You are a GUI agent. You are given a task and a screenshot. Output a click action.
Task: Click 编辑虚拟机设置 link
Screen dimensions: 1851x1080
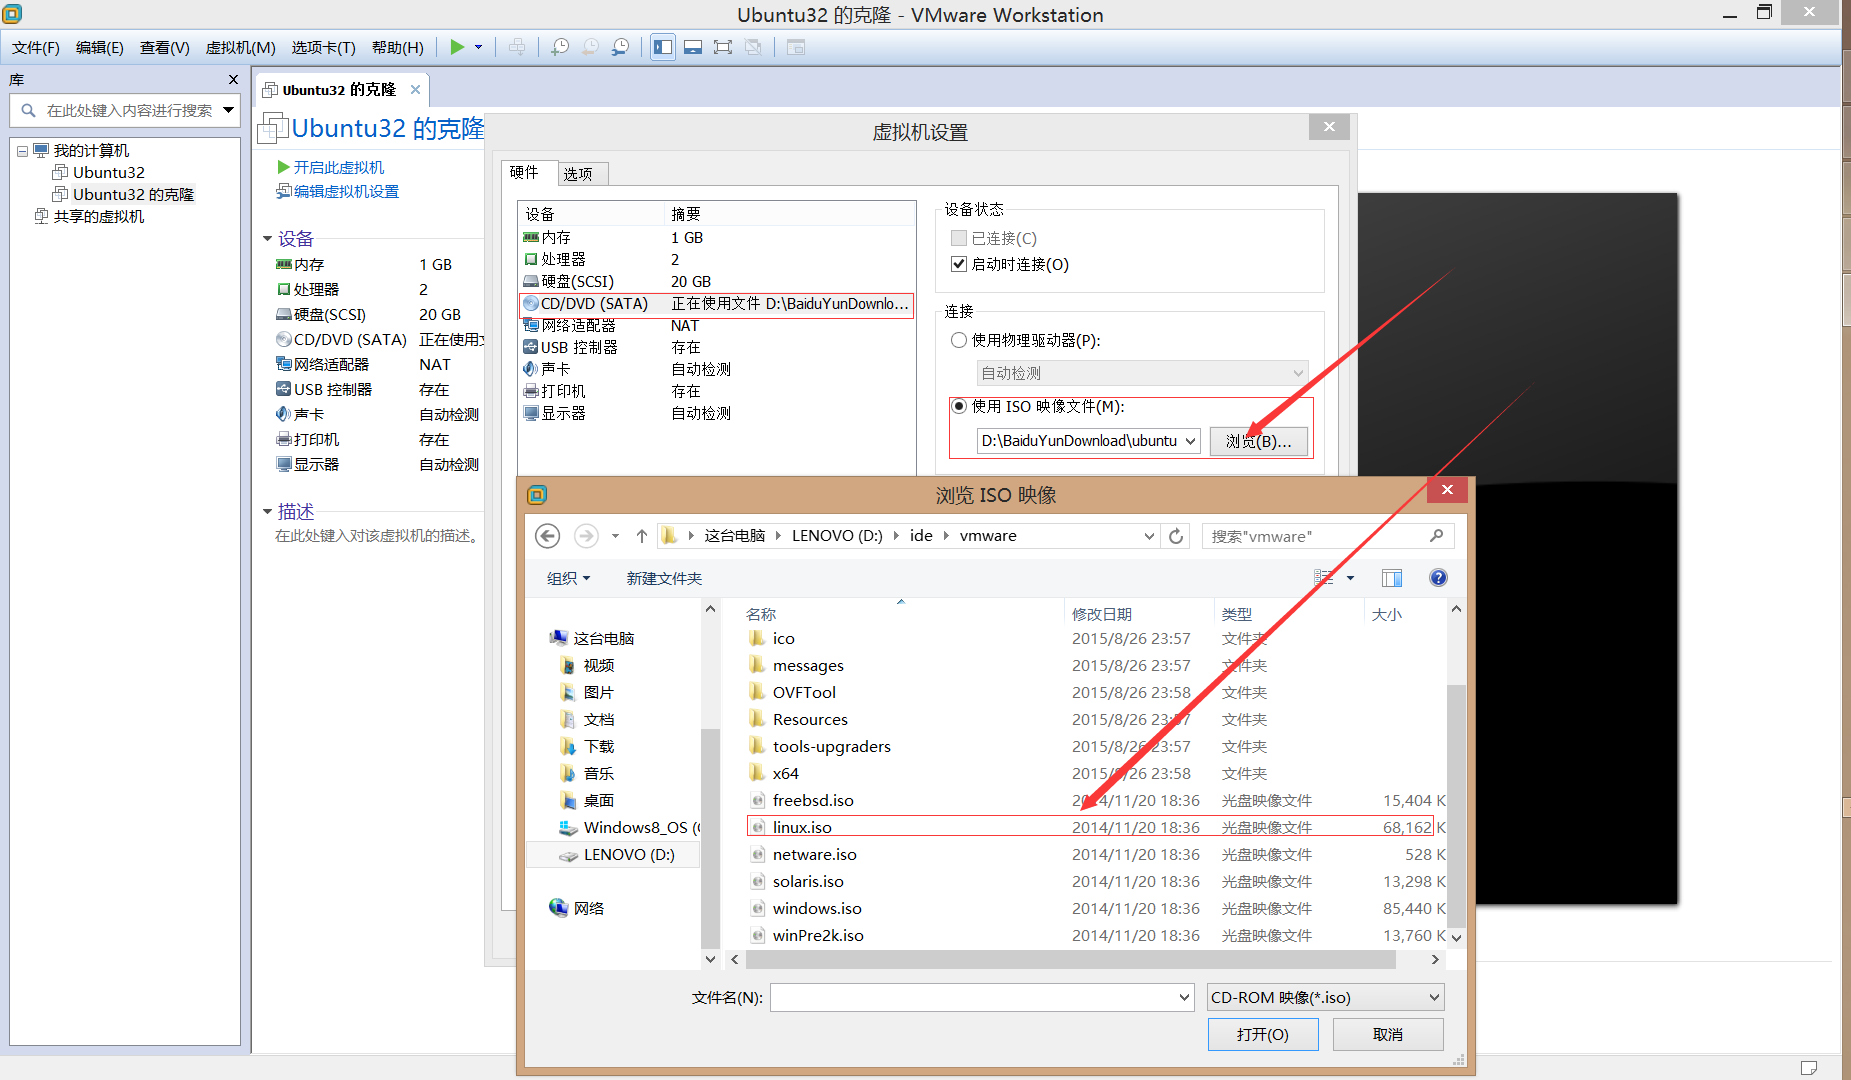tap(346, 191)
